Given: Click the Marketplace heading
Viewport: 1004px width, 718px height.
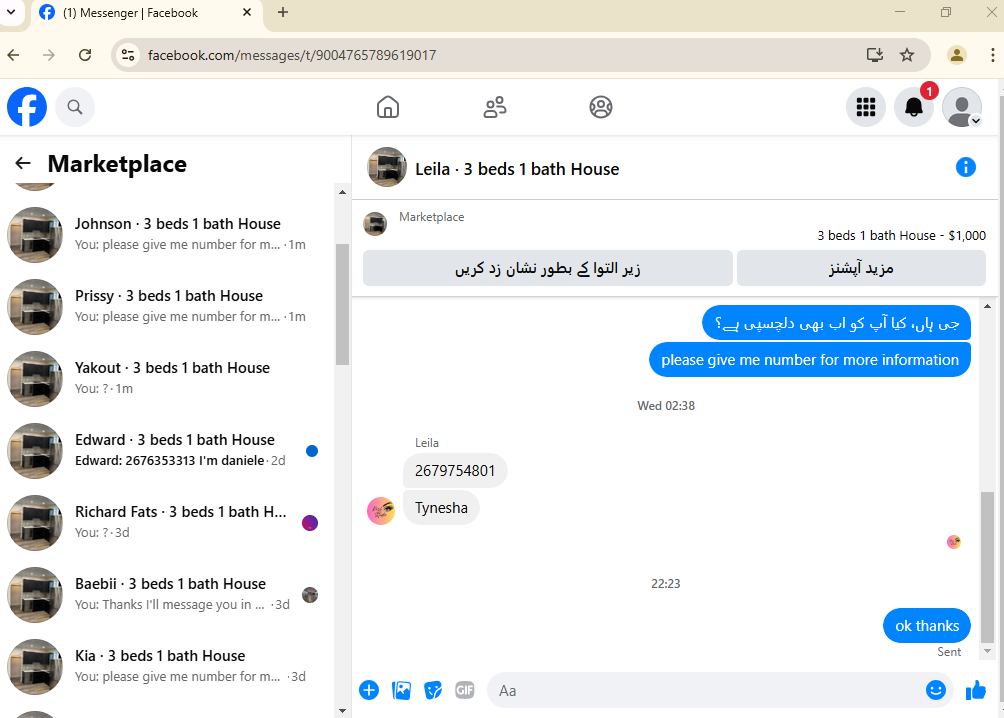Looking at the screenshot, I should tap(117, 164).
